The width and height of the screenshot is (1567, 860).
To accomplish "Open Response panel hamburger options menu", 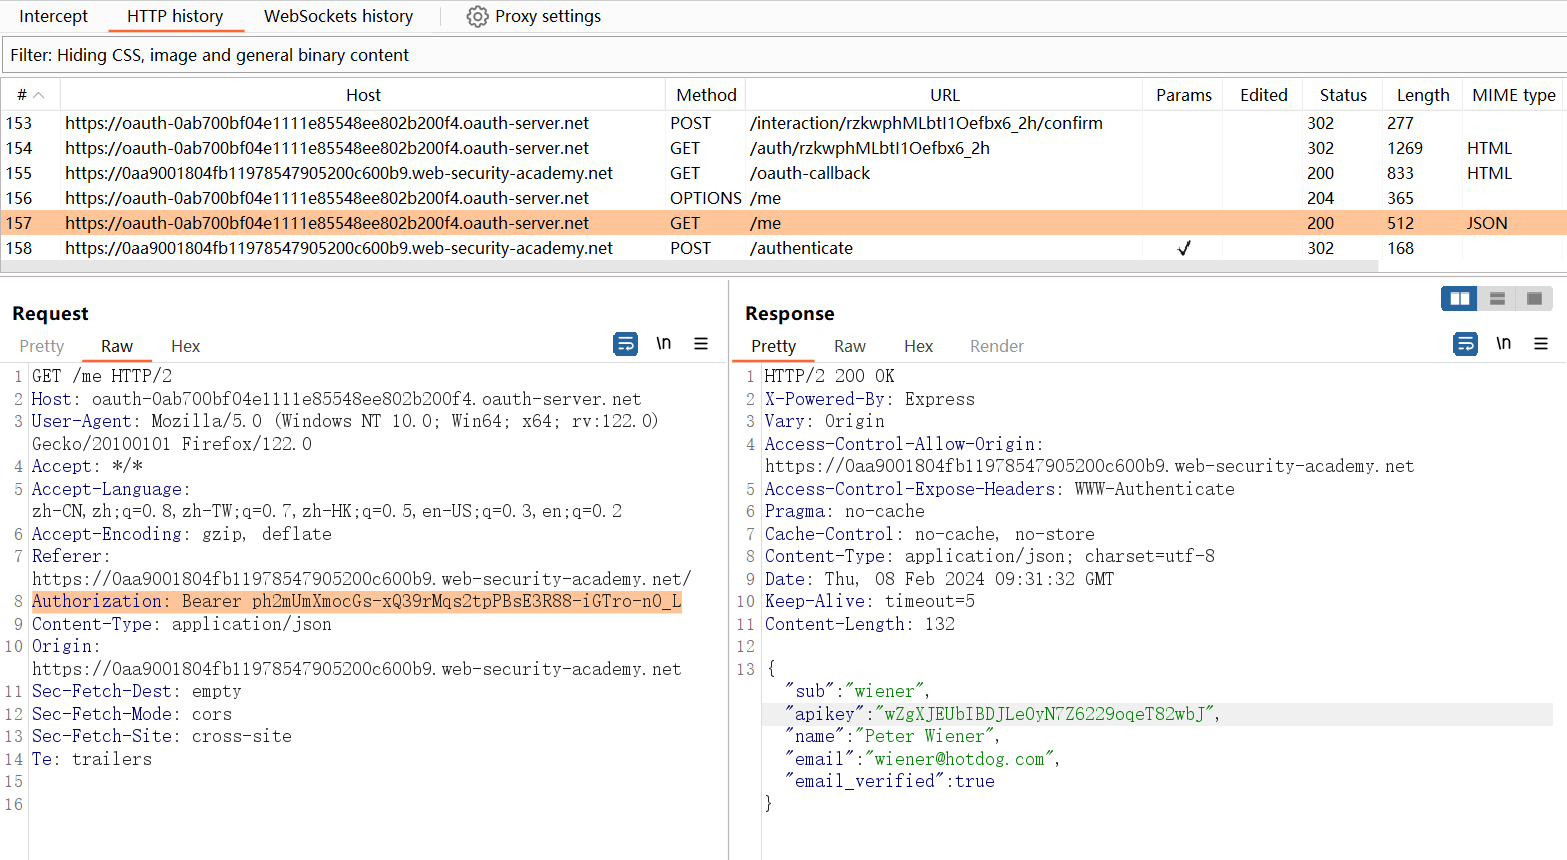I will click(1541, 344).
